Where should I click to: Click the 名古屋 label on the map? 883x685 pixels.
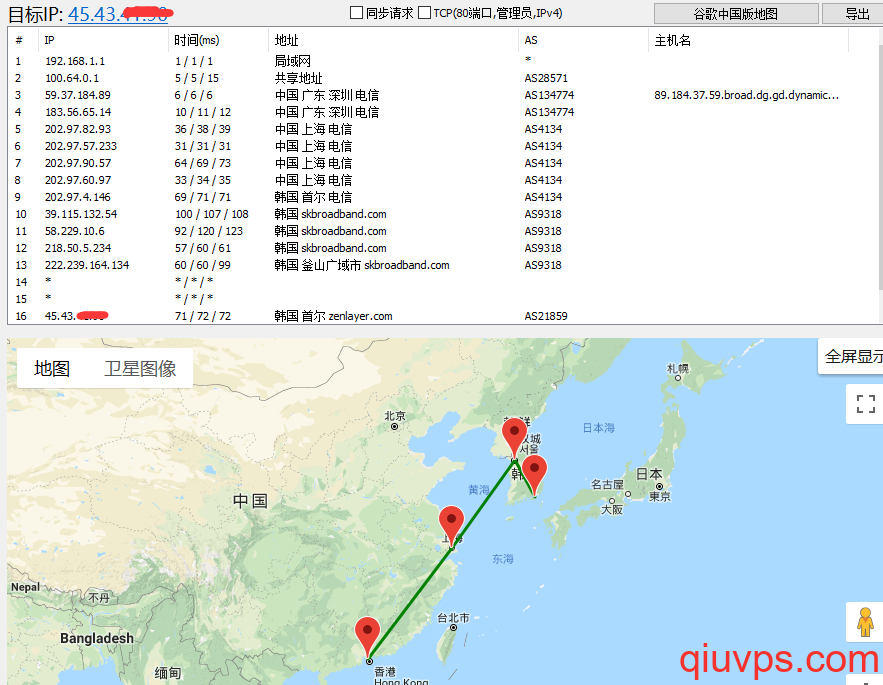pos(607,484)
